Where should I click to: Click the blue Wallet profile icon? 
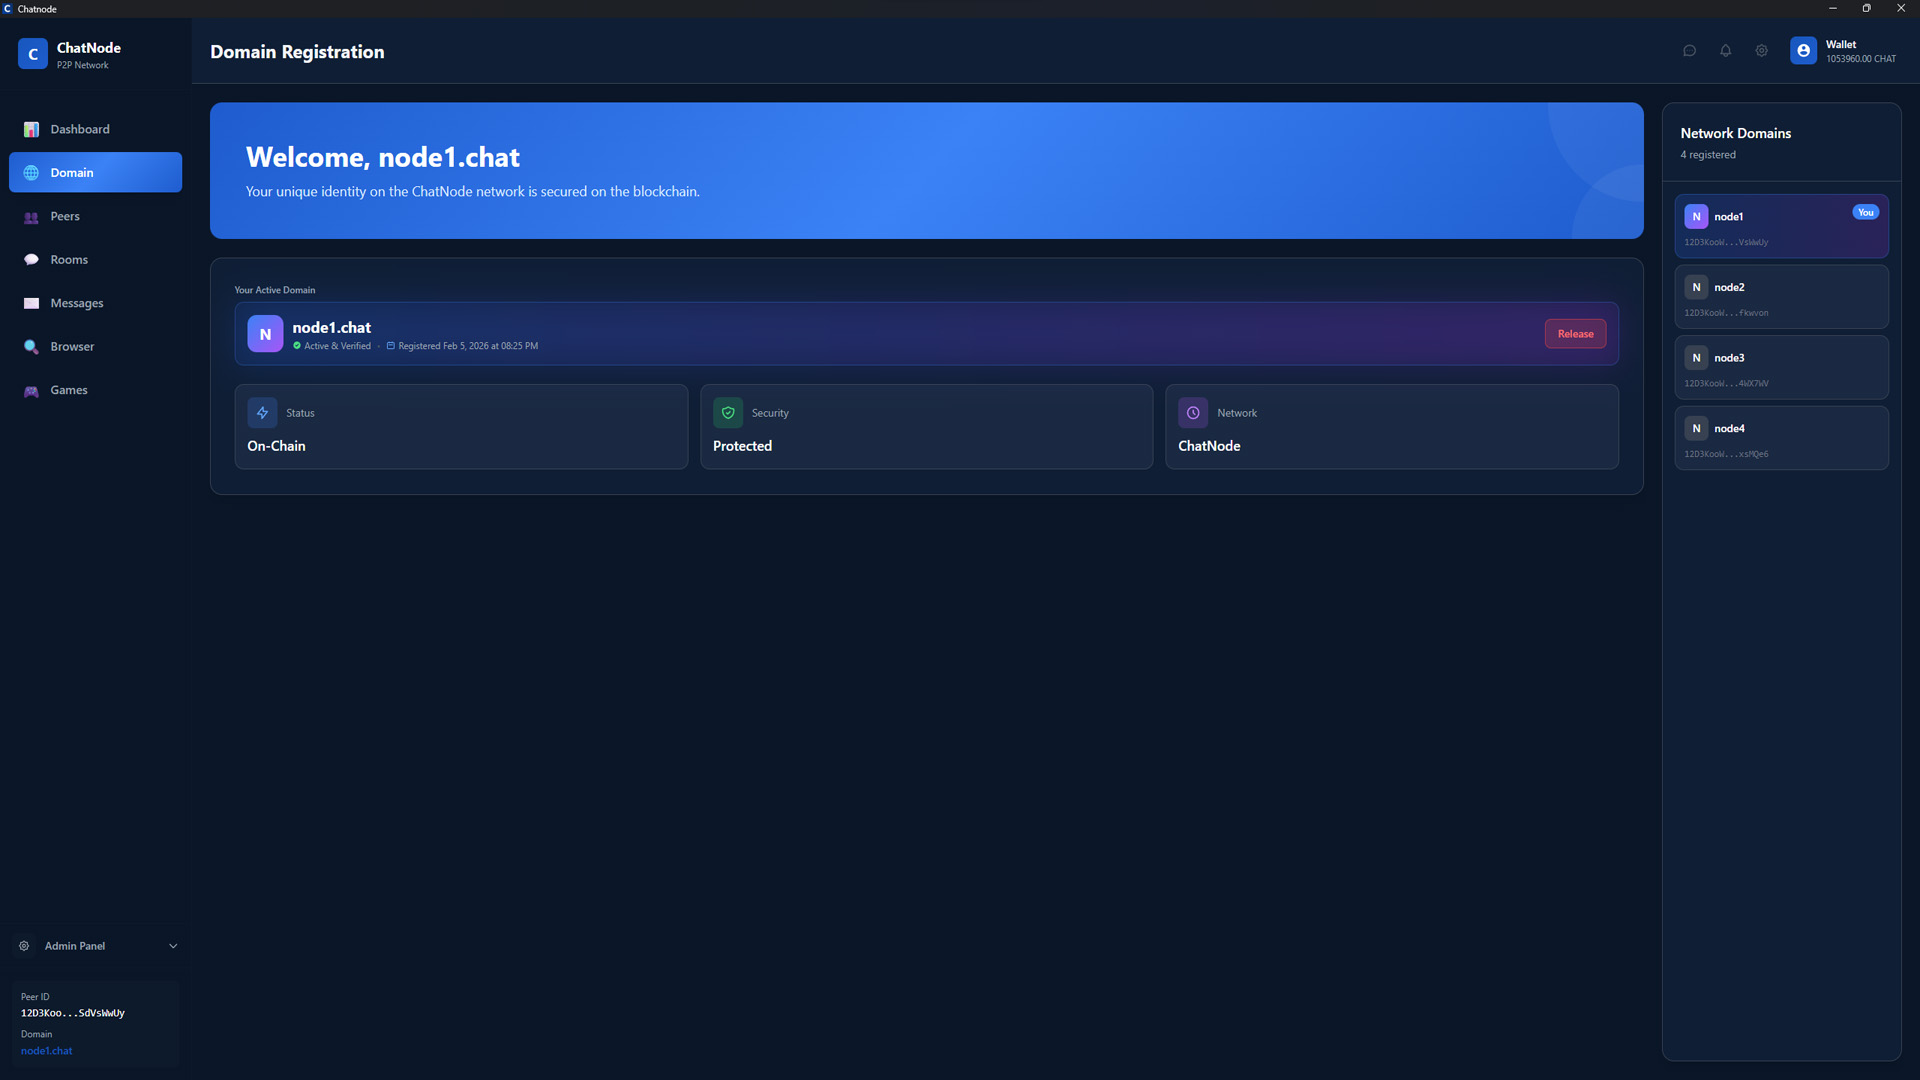(1803, 50)
